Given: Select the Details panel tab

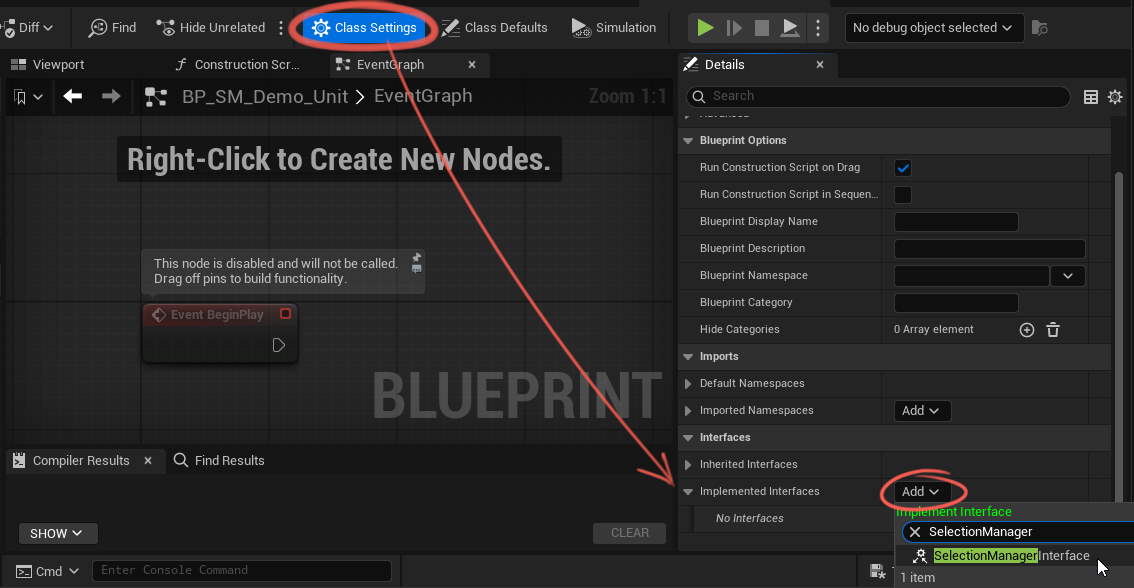Looking at the screenshot, I should [x=724, y=65].
